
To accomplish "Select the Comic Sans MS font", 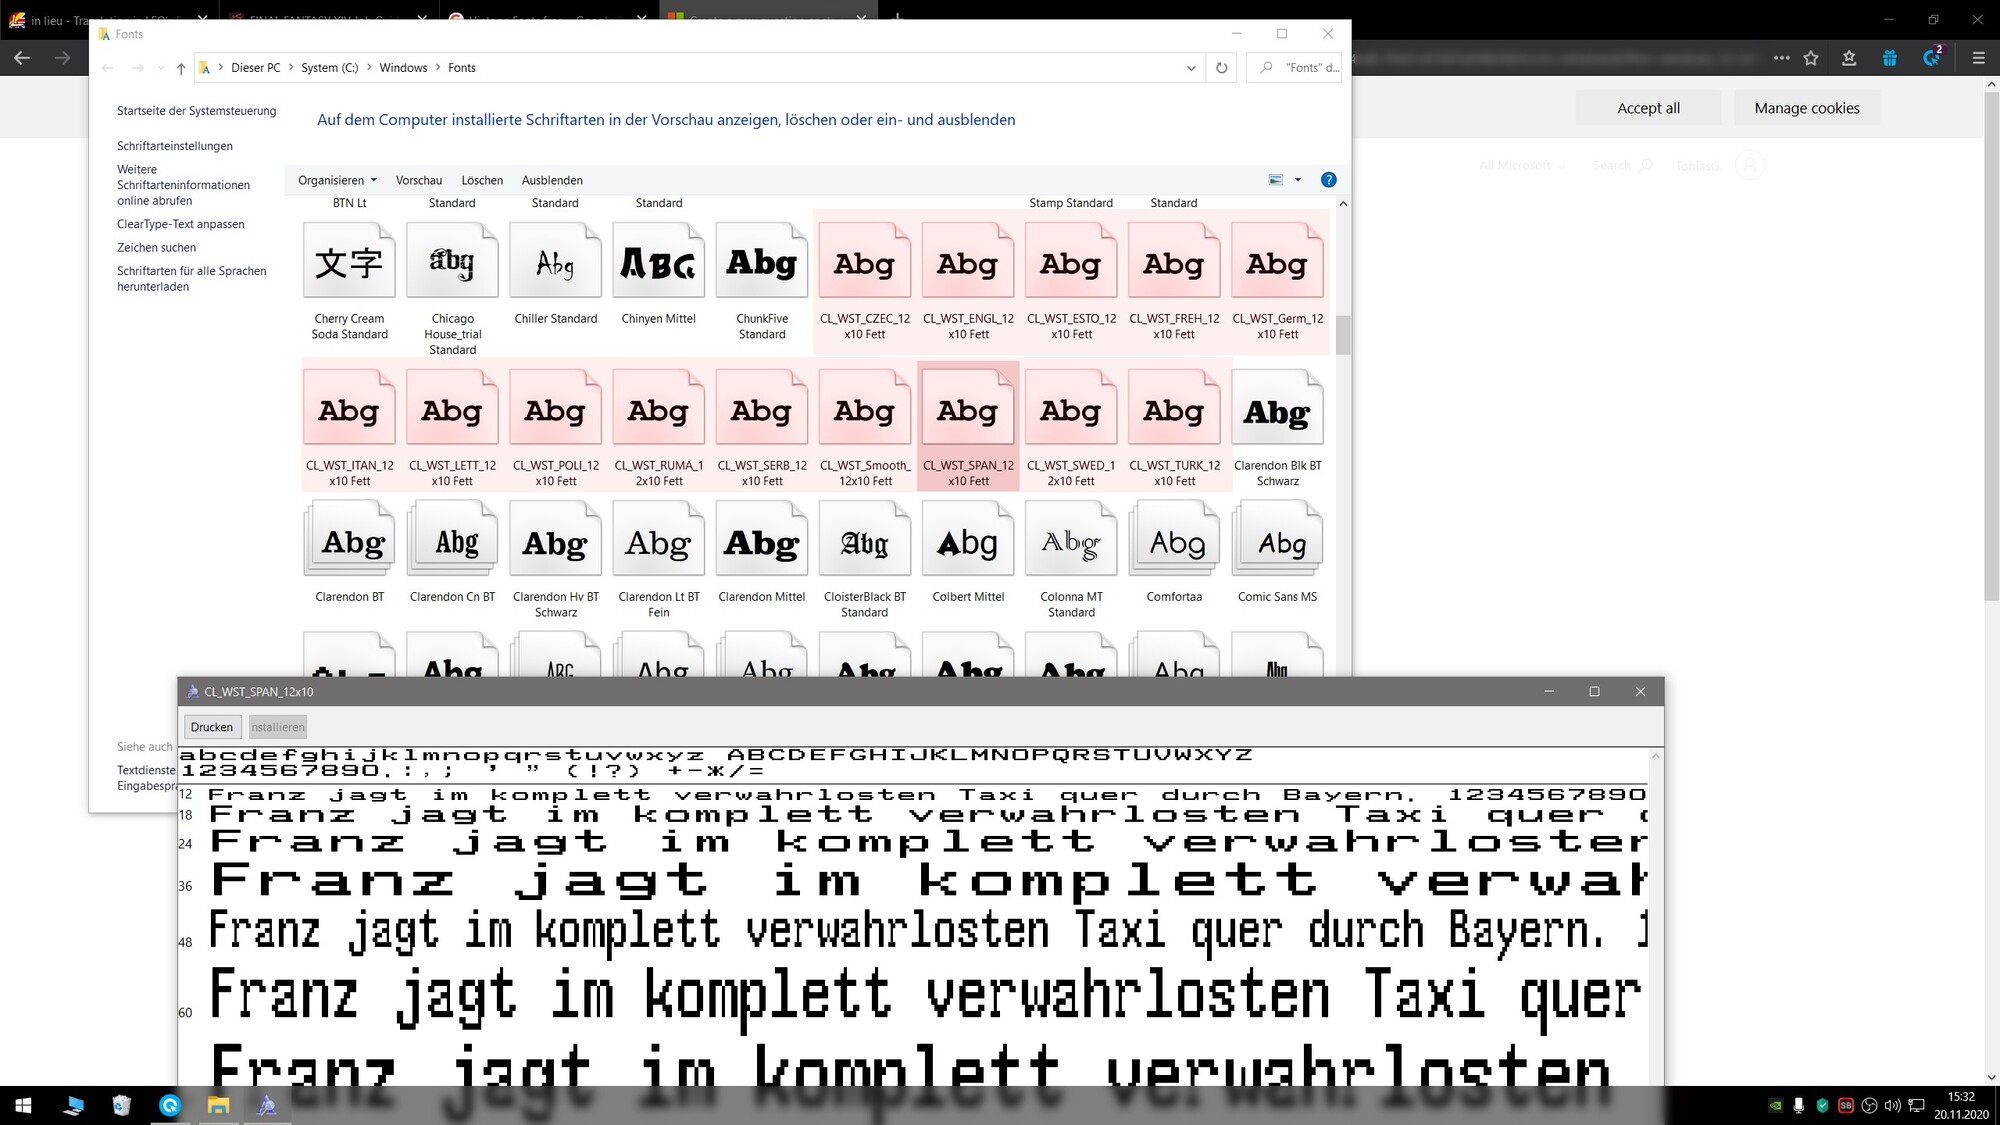I will point(1277,540).
